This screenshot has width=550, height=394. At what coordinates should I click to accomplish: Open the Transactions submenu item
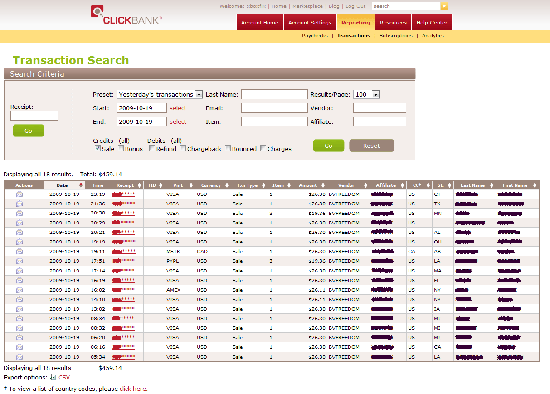(x=354, y=35)
